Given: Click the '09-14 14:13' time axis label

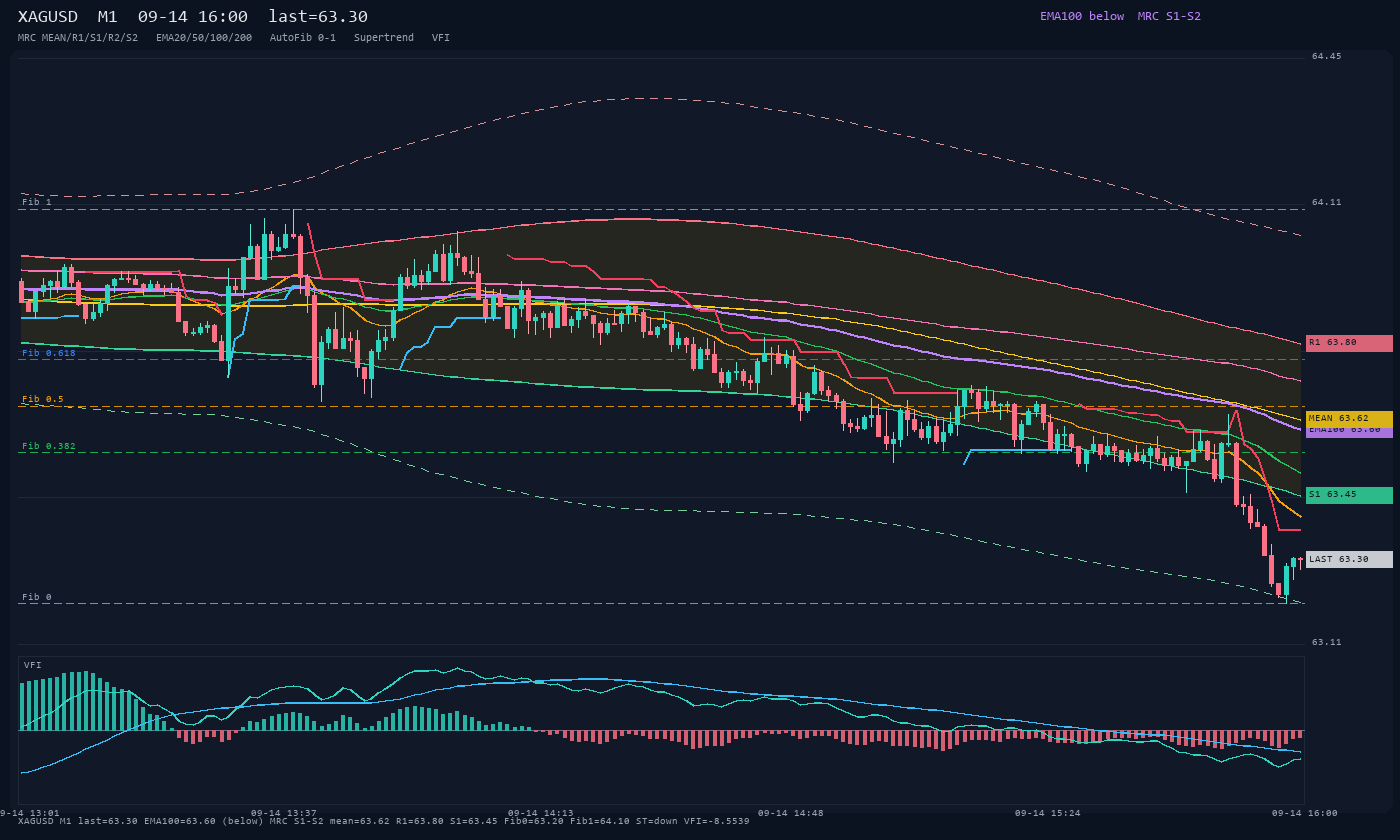Looking at the screenshot, I should (x=541, y=813).
